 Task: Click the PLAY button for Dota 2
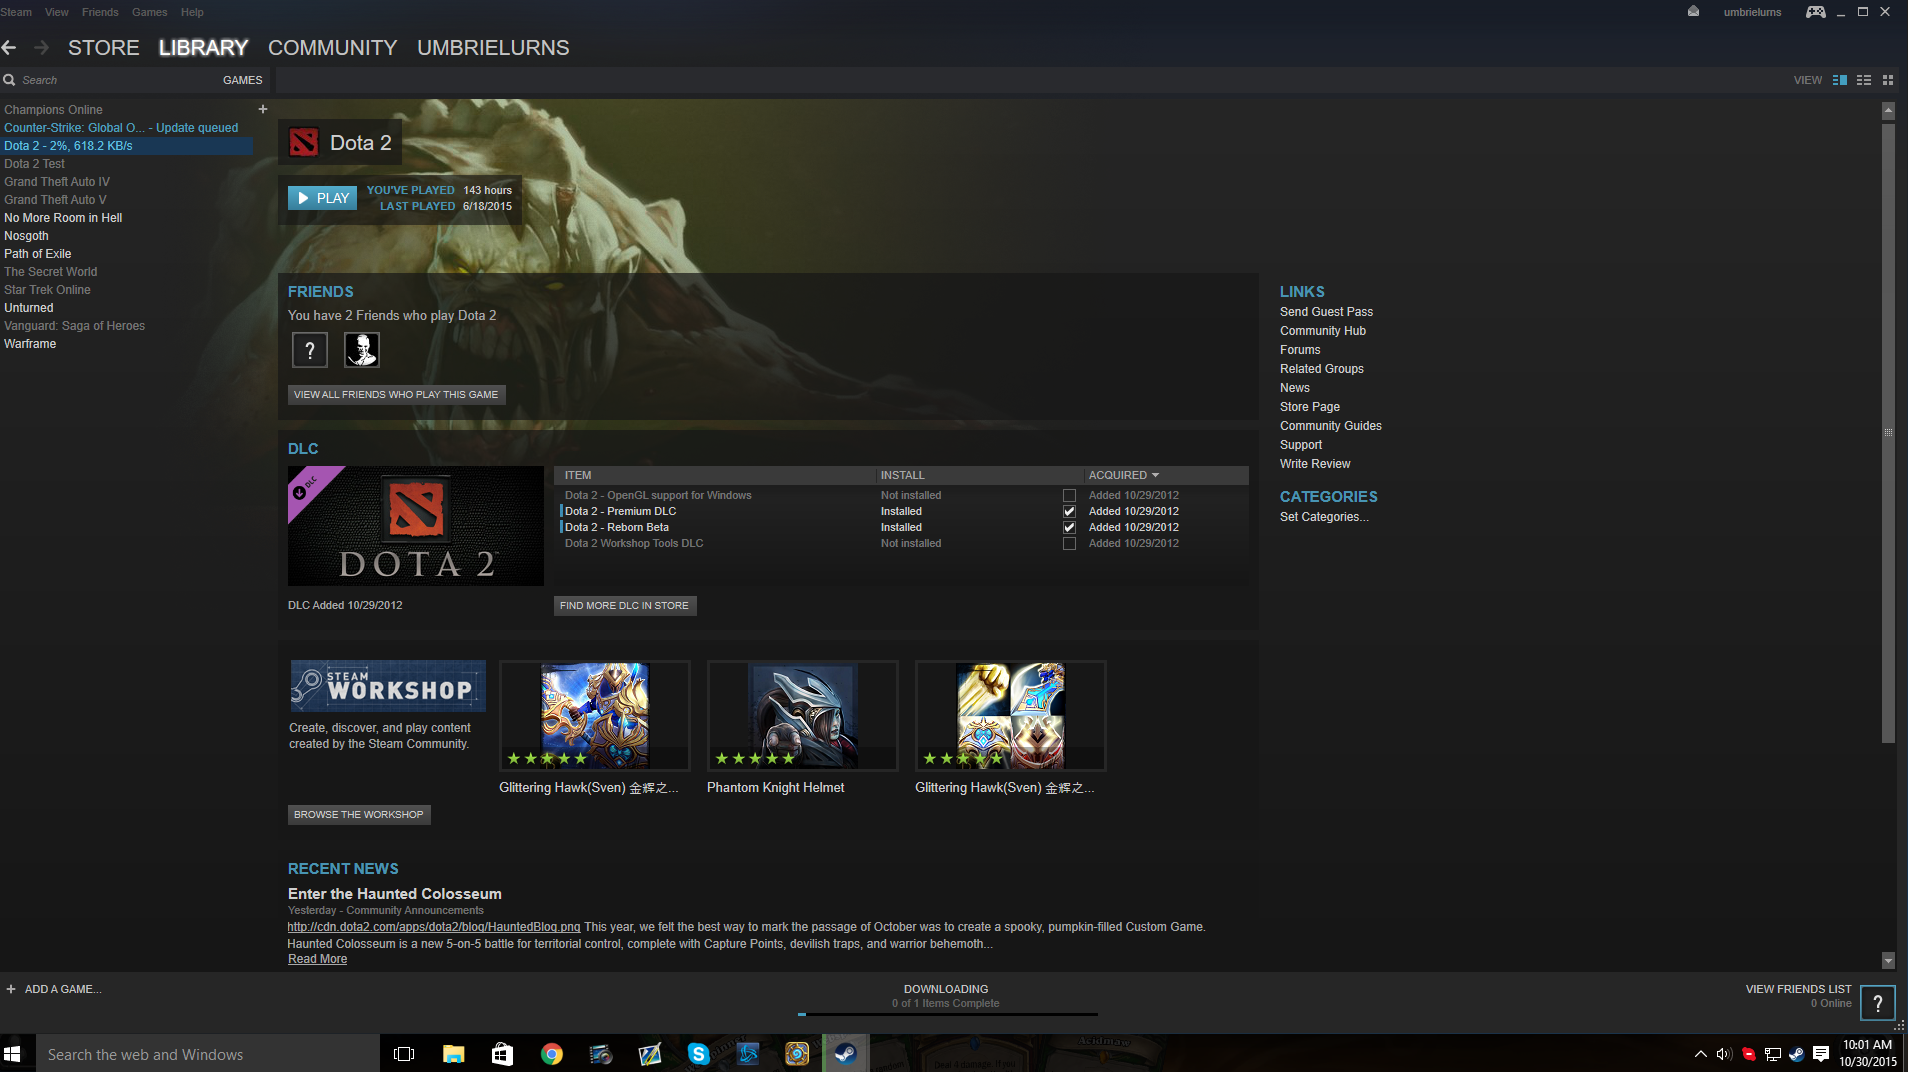point(322,198)
